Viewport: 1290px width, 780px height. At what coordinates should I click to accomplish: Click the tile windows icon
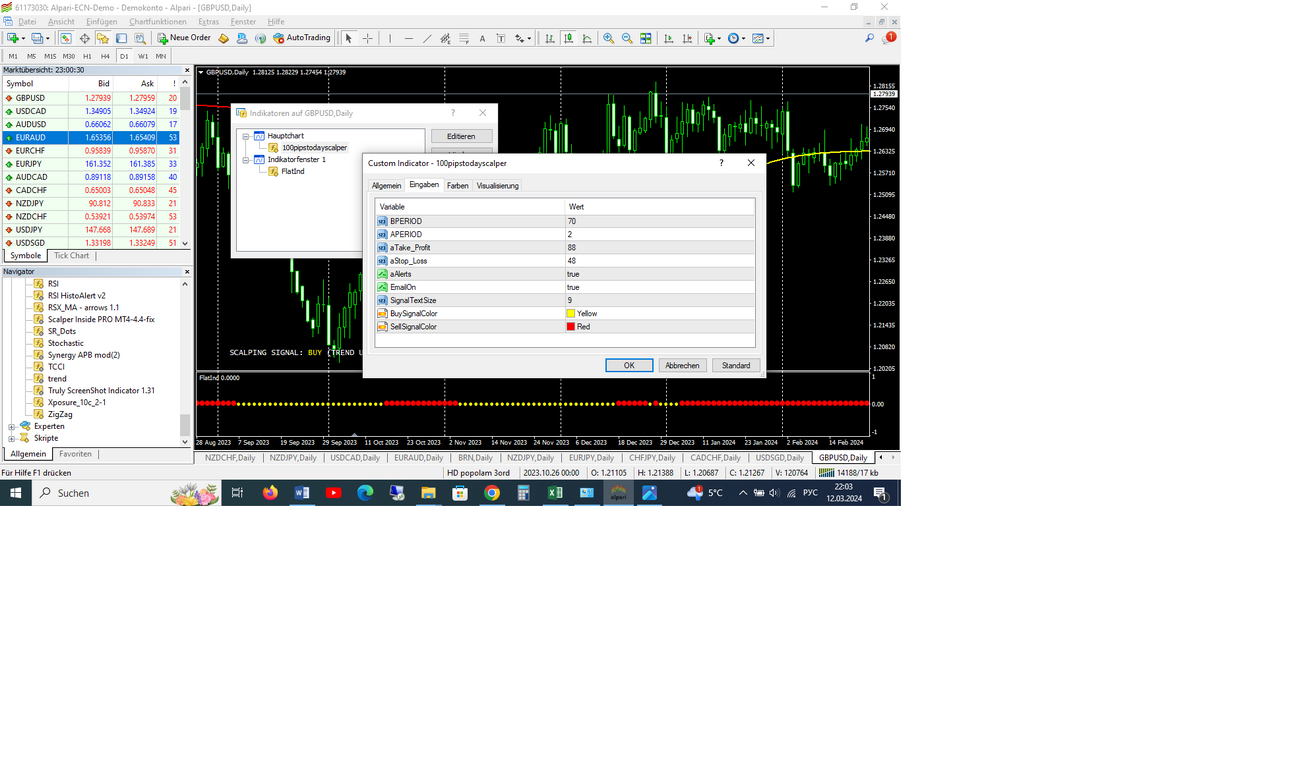pos(646,38)
